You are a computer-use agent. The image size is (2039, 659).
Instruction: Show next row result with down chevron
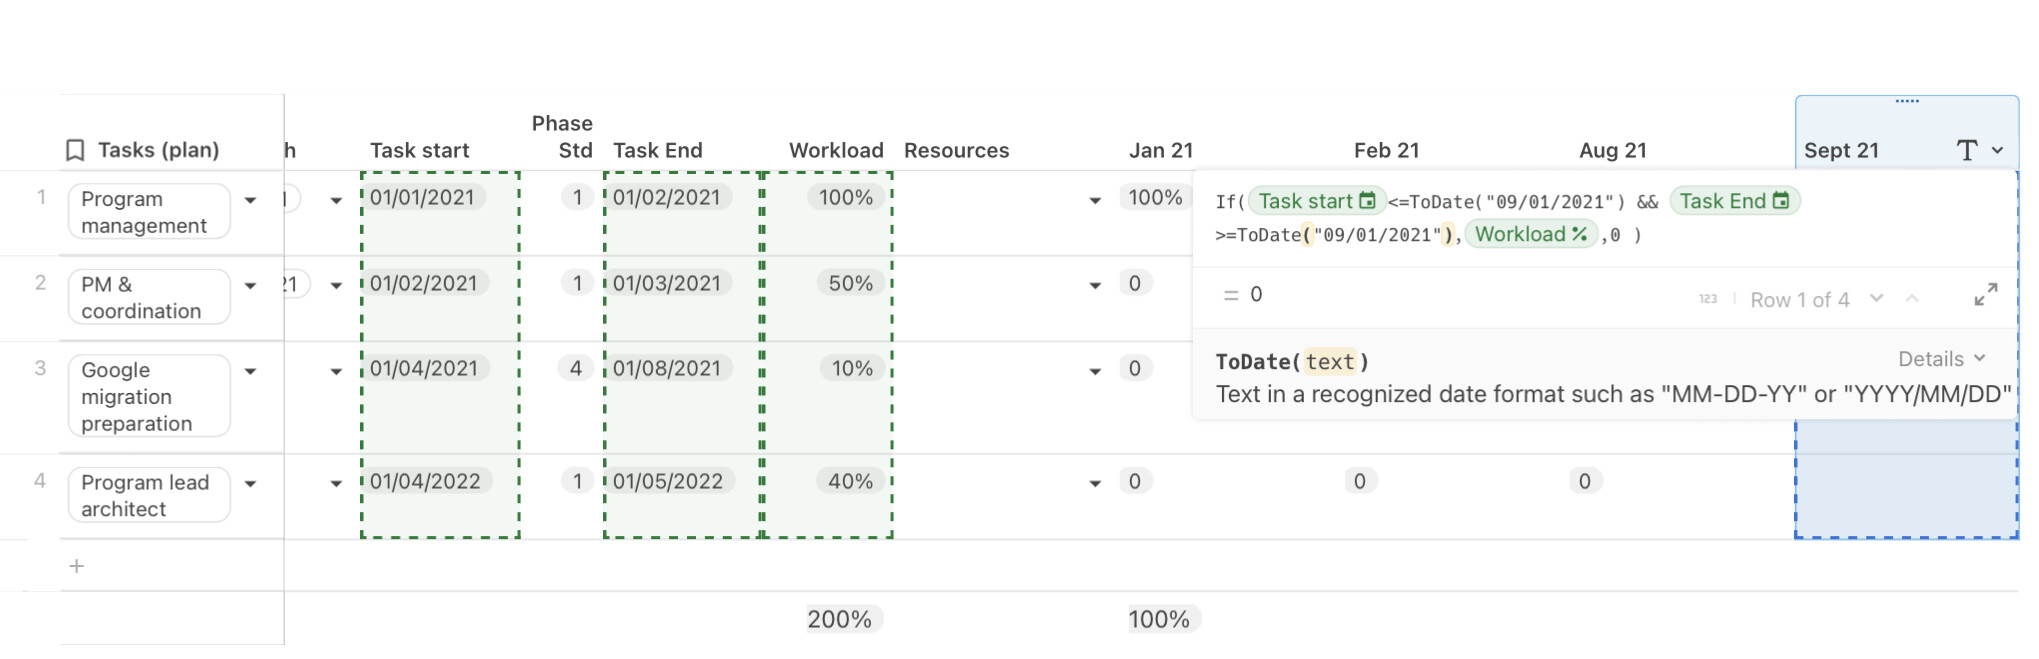pos(1877,298)
